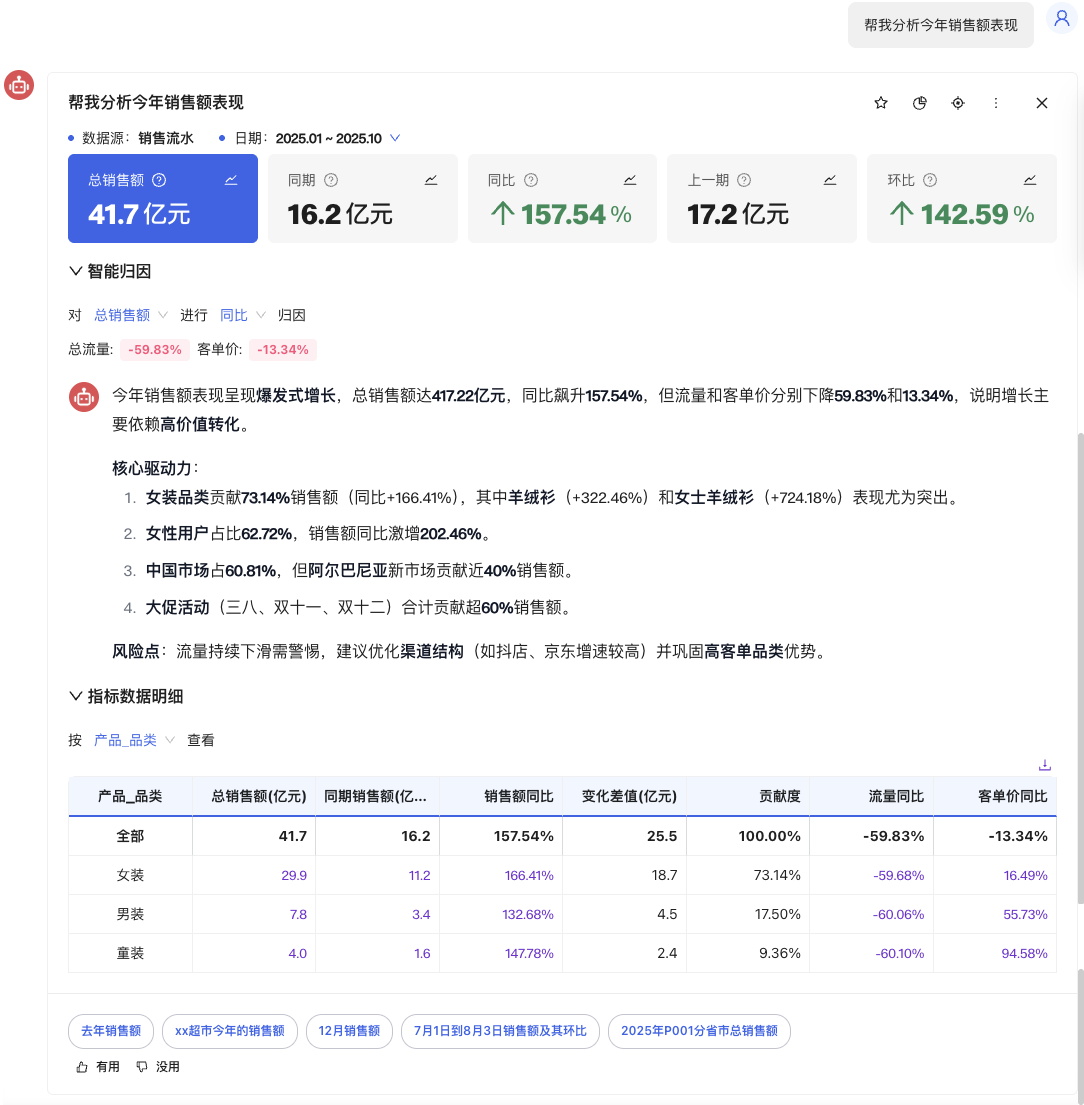1084x1105 pixels.
Task: Click trend chart icon on 总销售额 card
Action: click(x=231, y=180)
